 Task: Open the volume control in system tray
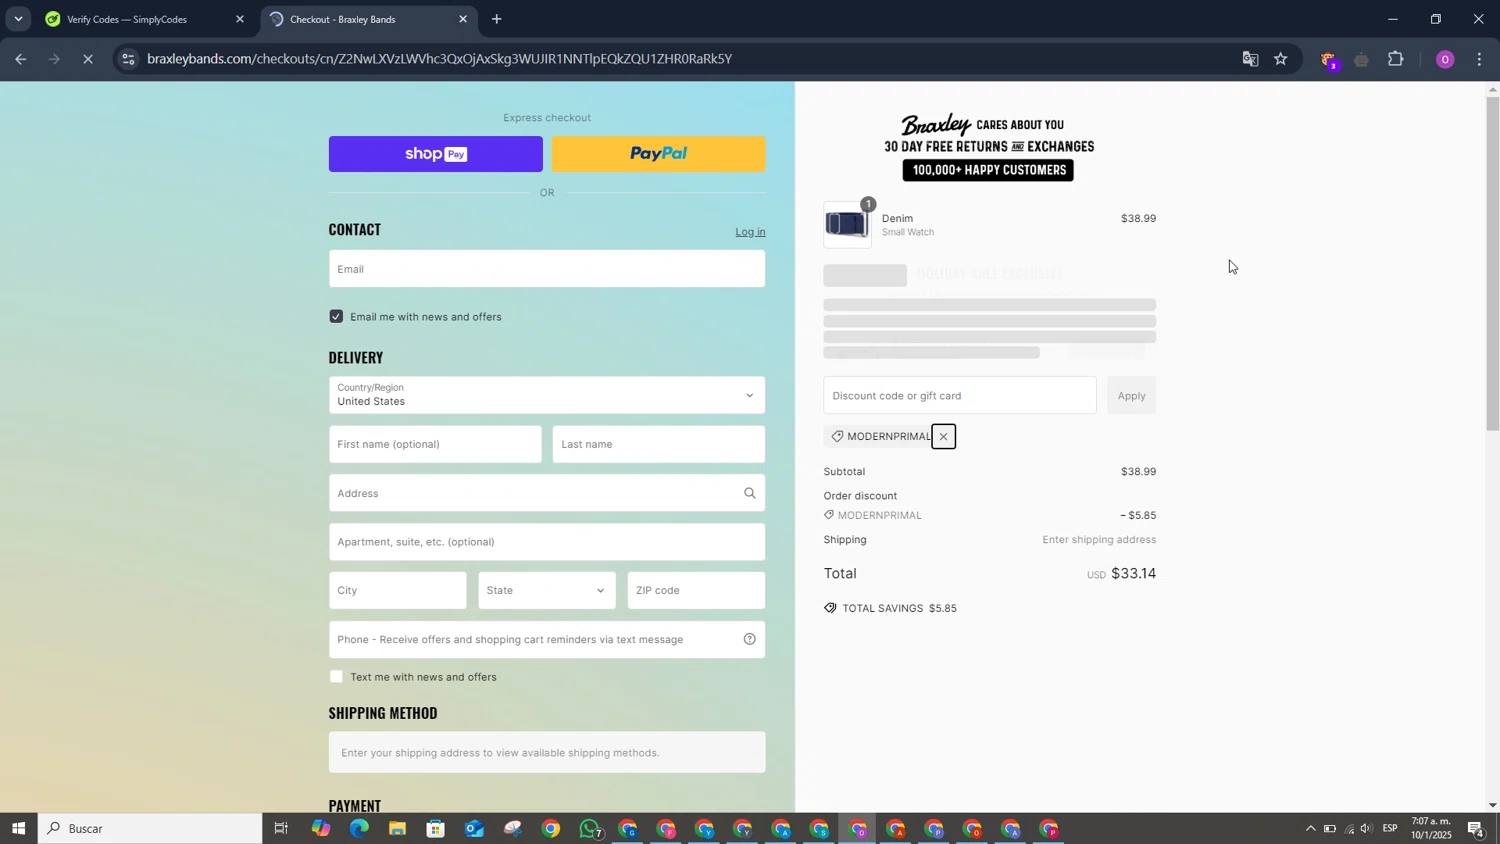(1366, 829)
